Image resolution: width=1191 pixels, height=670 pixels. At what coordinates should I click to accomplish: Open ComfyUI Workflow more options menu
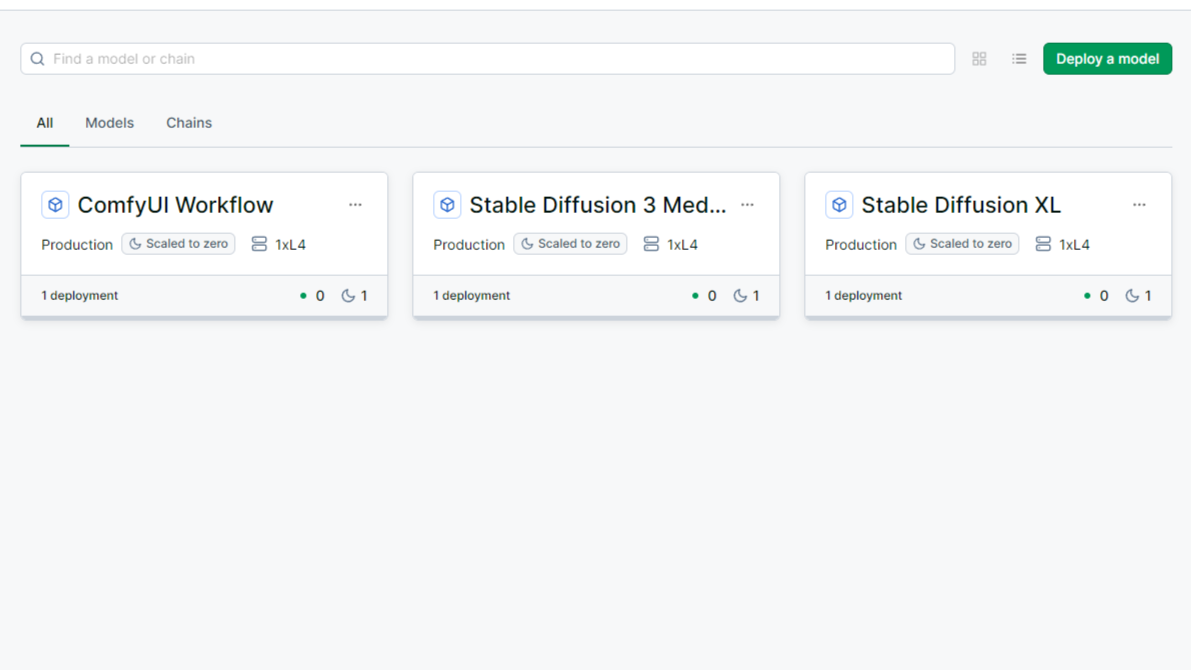(355, 204)
